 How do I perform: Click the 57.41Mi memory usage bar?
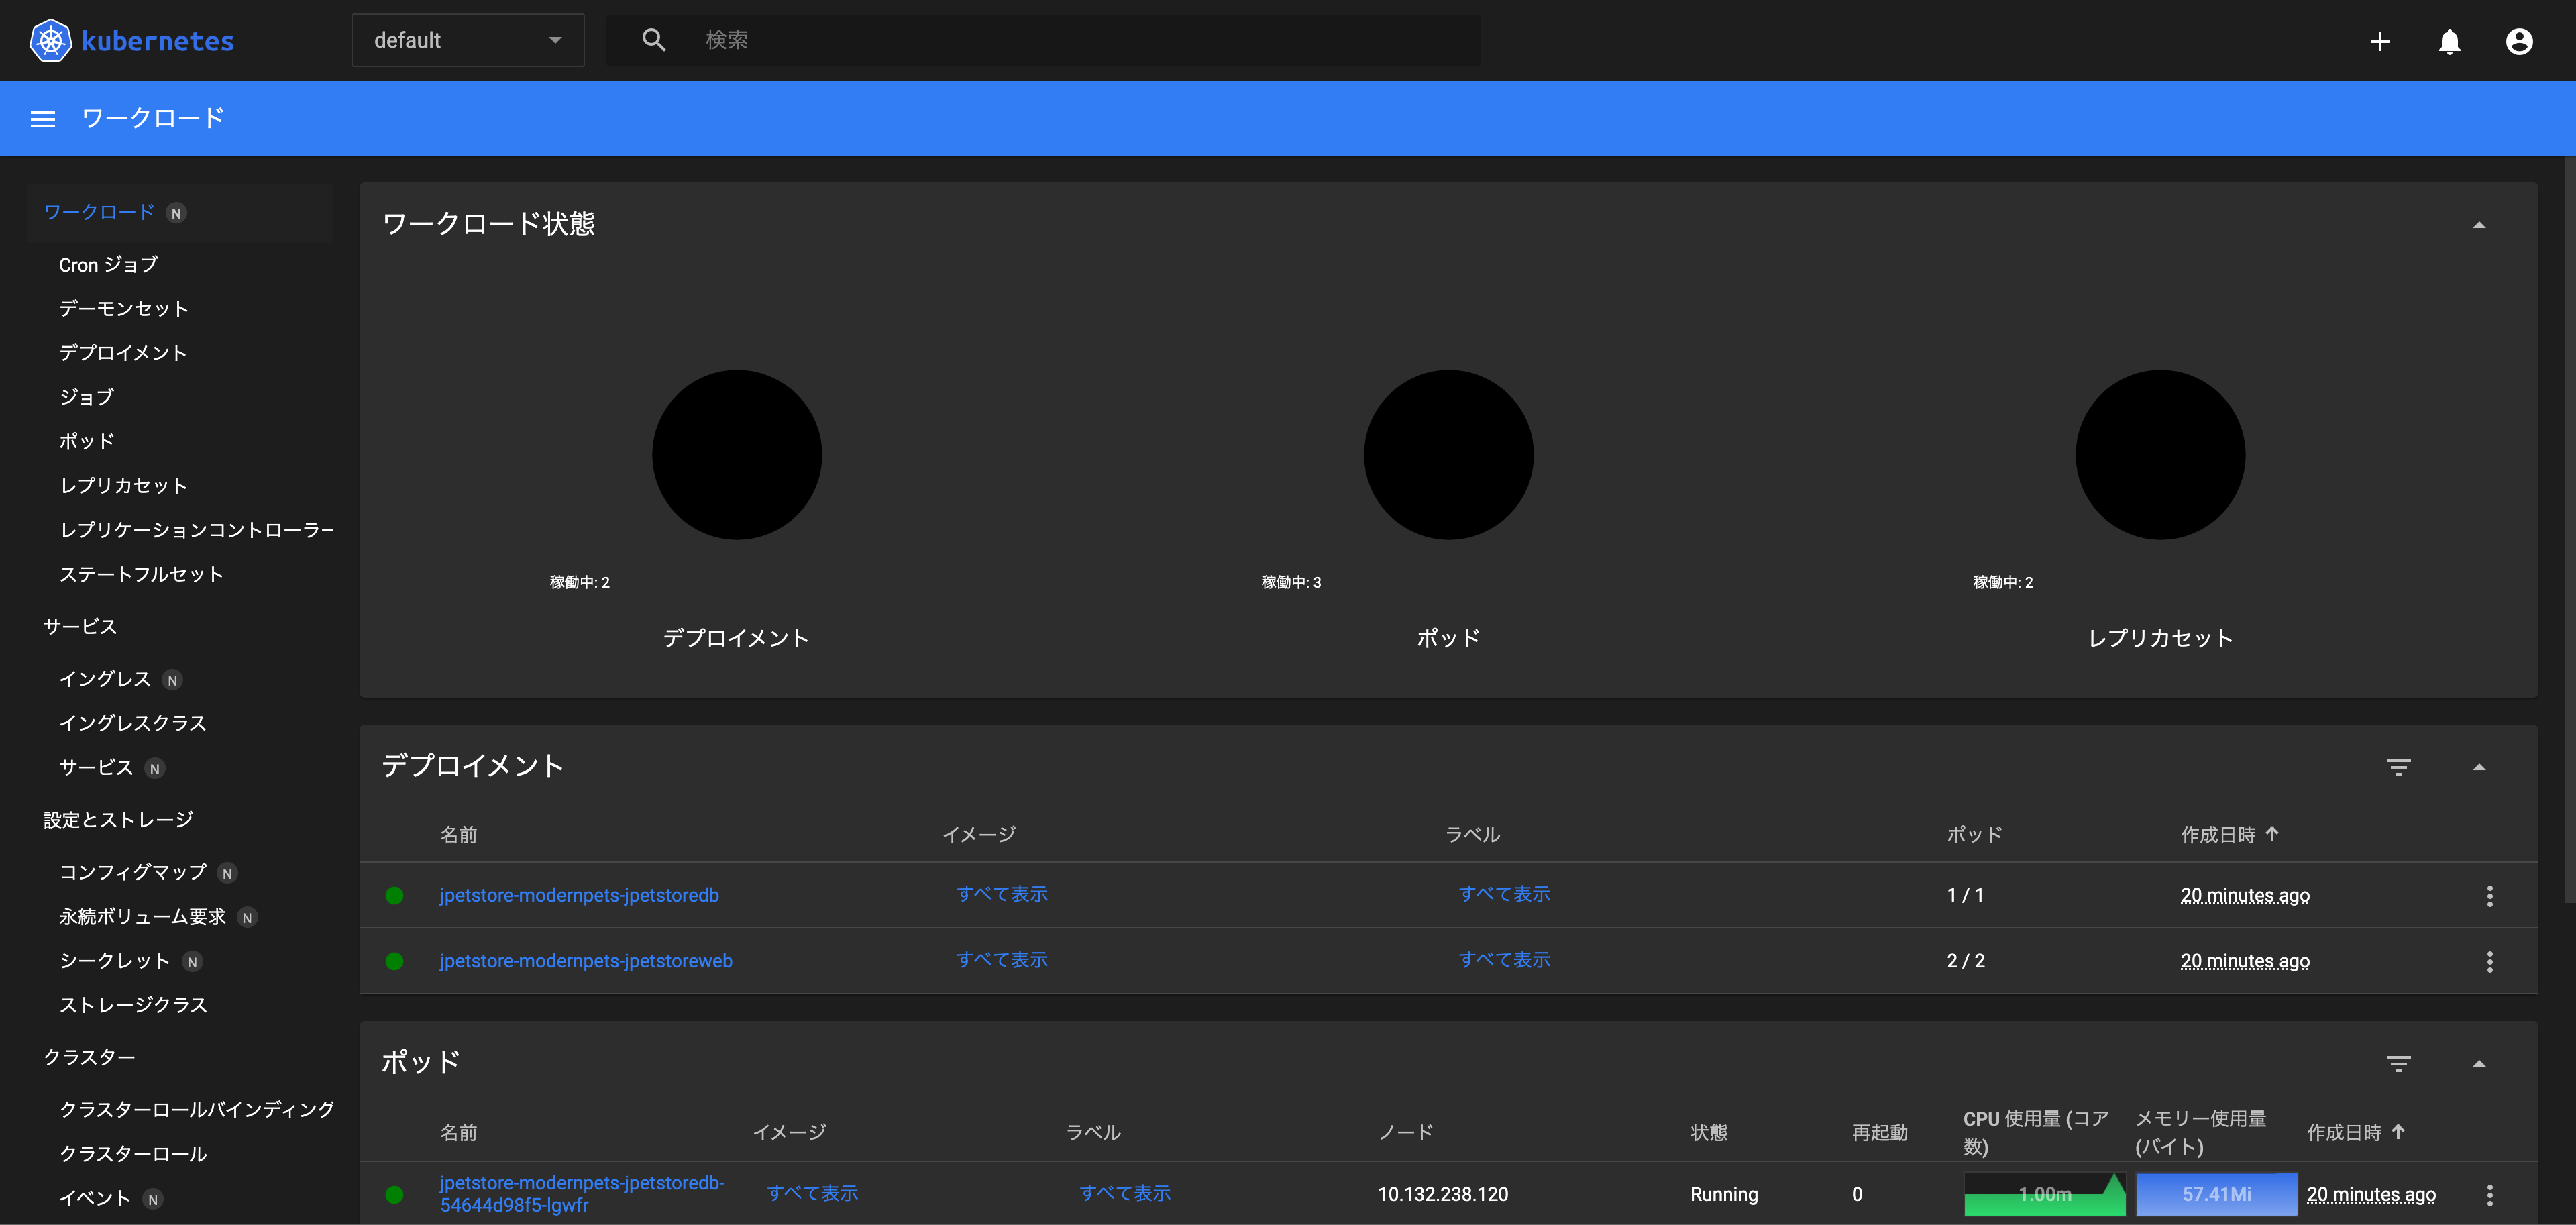click(x=2213, y=1193)
